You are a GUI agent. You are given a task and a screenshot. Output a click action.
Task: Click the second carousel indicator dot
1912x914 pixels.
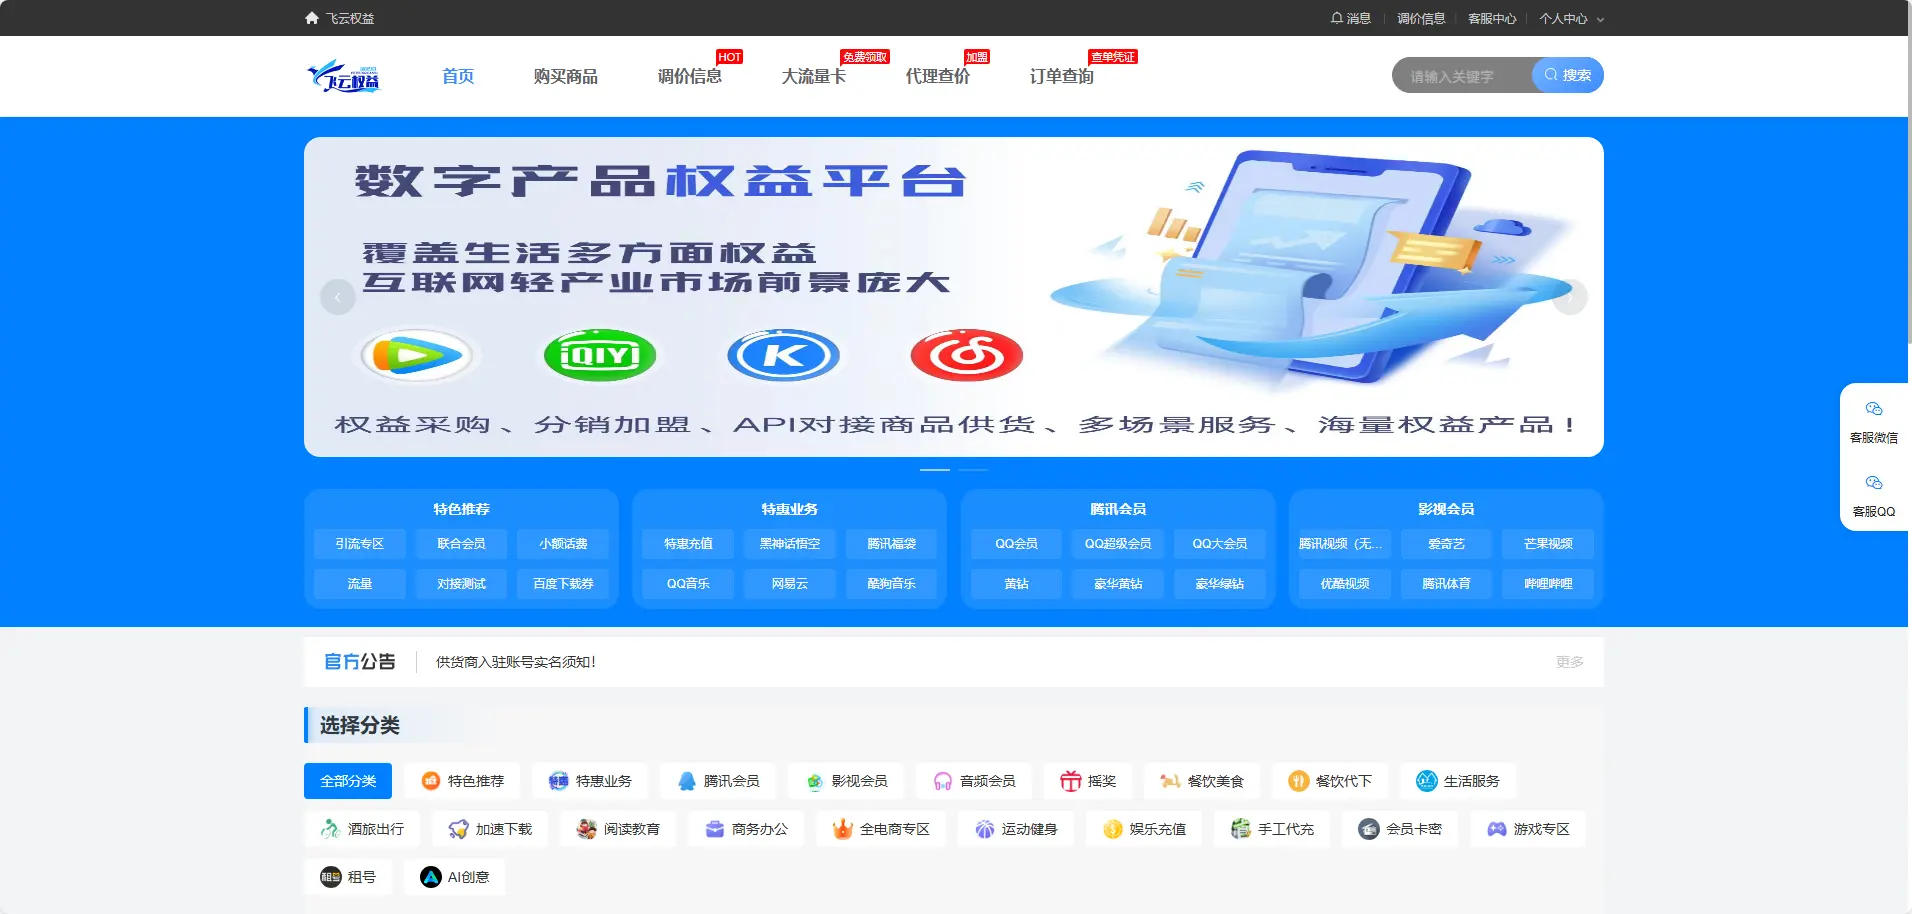tap(975, 469)
